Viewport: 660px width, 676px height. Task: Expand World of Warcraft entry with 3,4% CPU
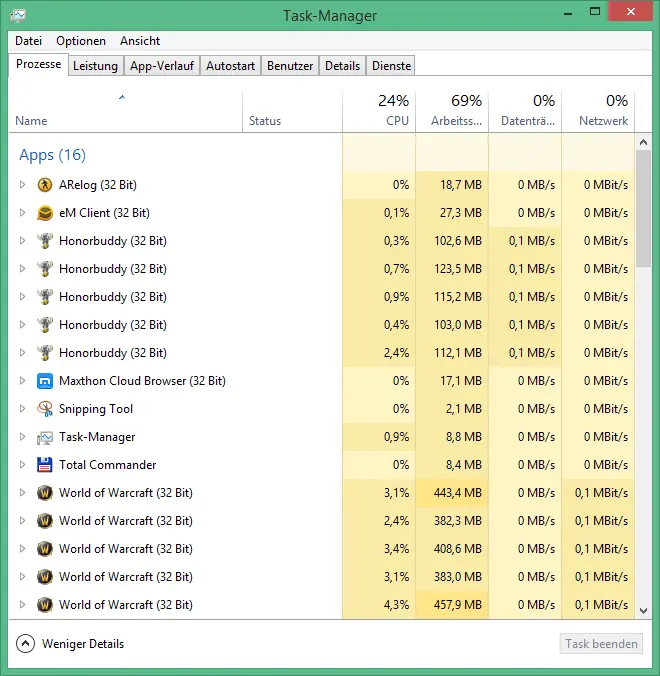(x=22, y=549)
